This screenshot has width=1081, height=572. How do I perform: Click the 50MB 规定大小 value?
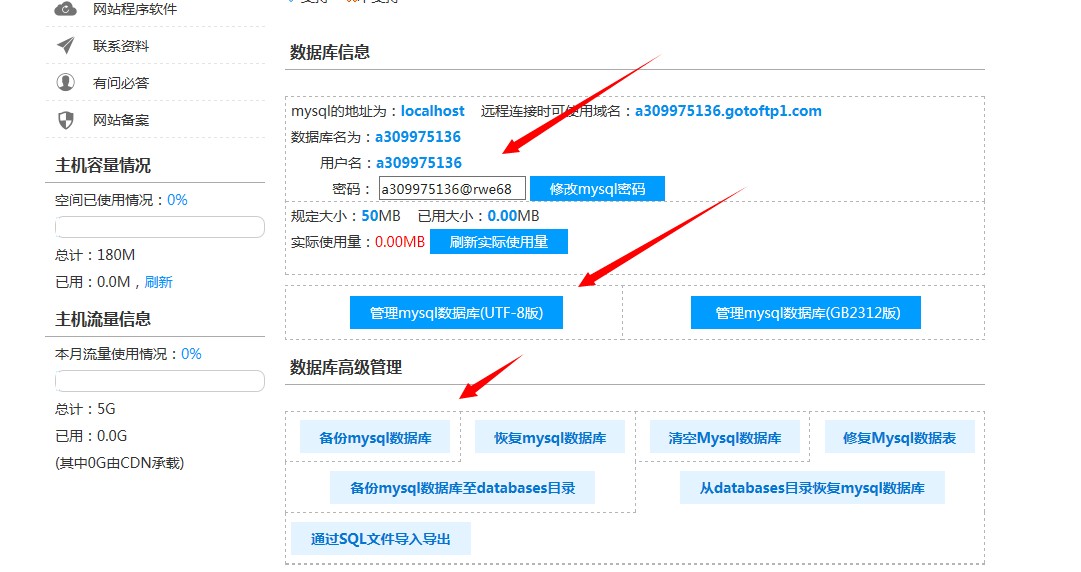coord(381,216)
